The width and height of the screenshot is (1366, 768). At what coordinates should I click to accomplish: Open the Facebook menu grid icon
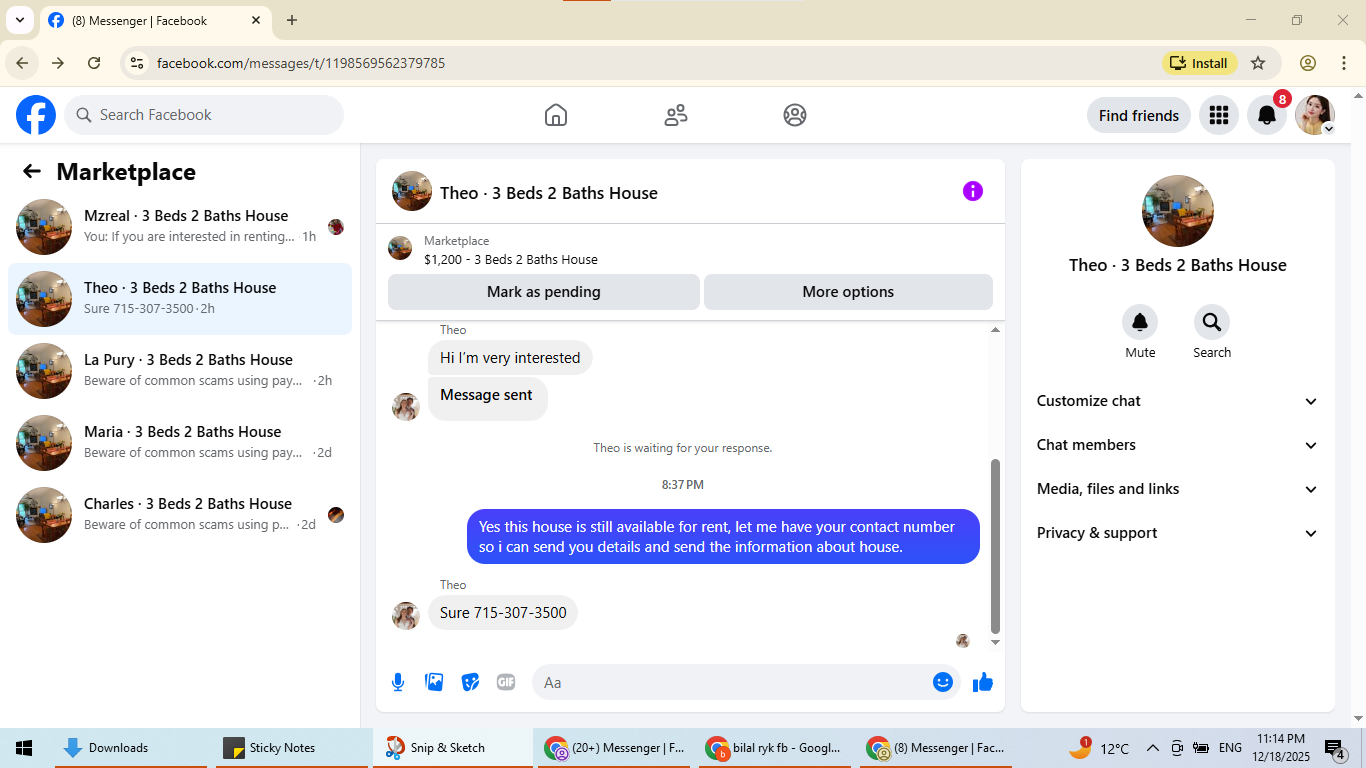pos(1218,115)
